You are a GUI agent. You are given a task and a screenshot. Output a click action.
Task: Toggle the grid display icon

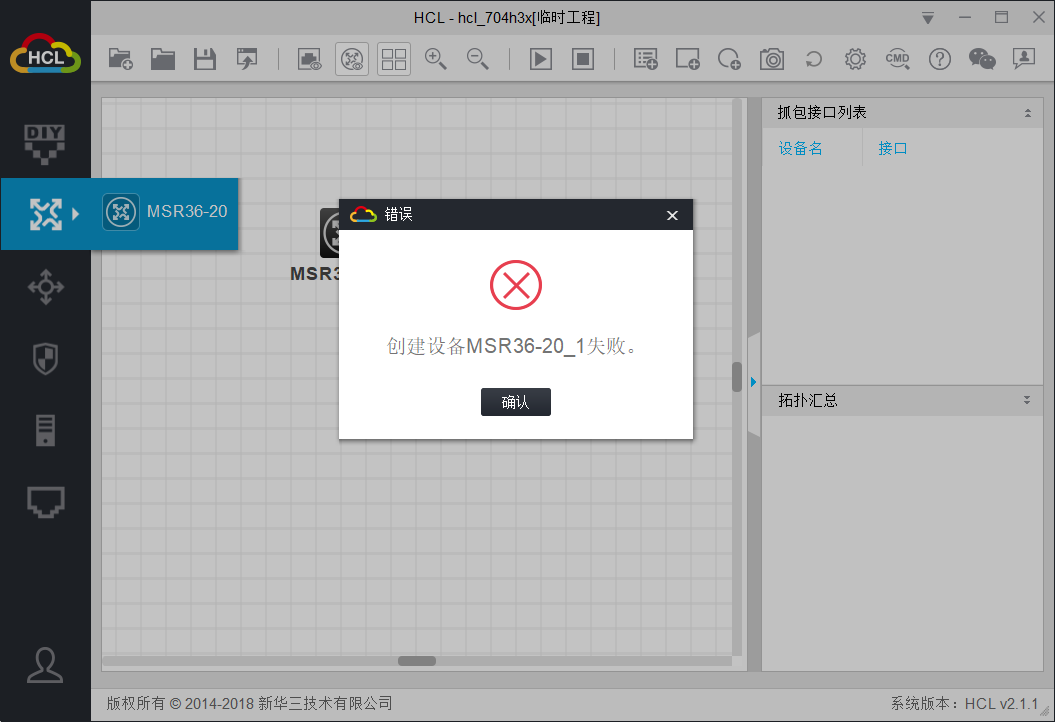coord(394,59)
